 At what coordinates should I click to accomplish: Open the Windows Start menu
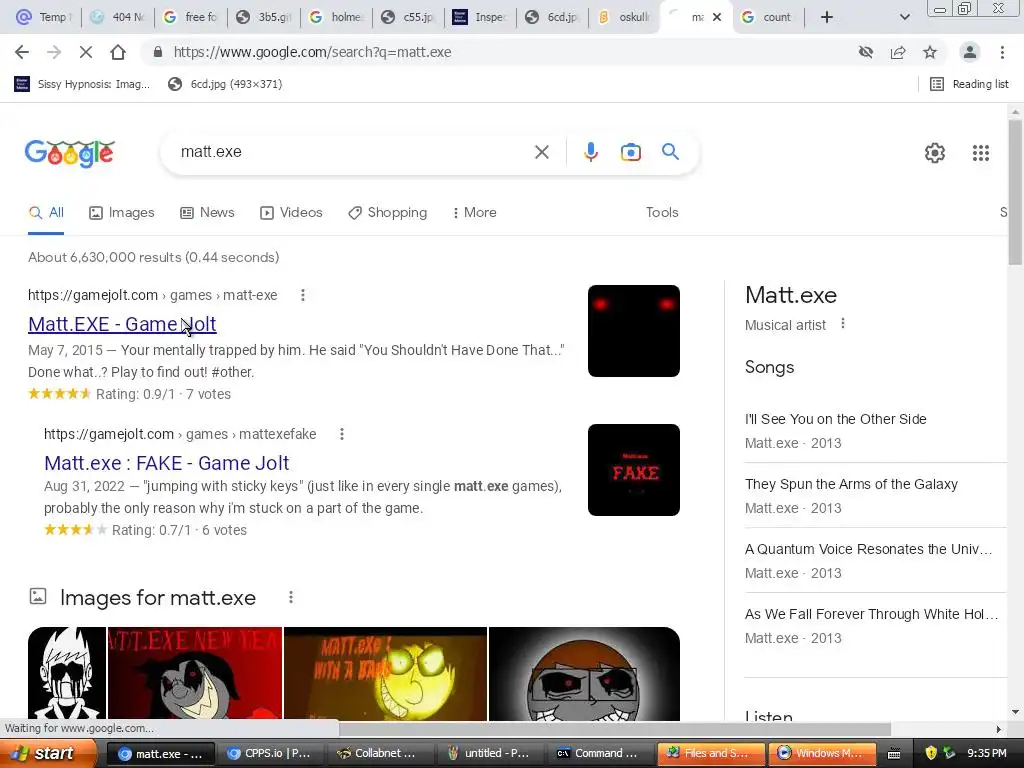[47, 753]
